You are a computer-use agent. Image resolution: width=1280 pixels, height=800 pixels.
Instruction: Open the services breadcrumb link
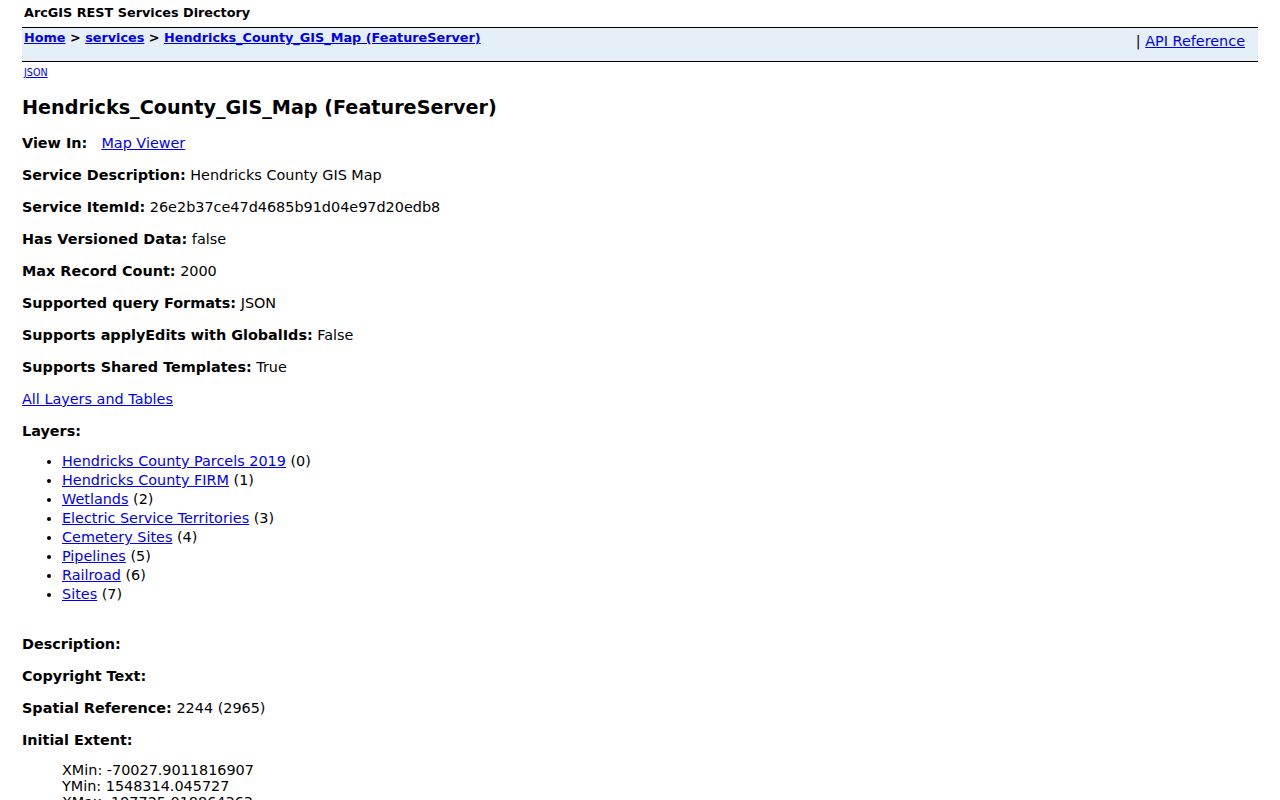point(114,38)
